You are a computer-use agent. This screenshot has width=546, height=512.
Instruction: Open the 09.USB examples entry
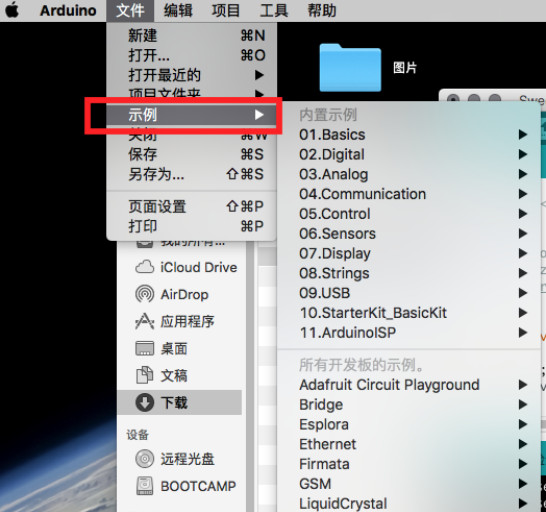pyautogui.click(x=408, y=293)
